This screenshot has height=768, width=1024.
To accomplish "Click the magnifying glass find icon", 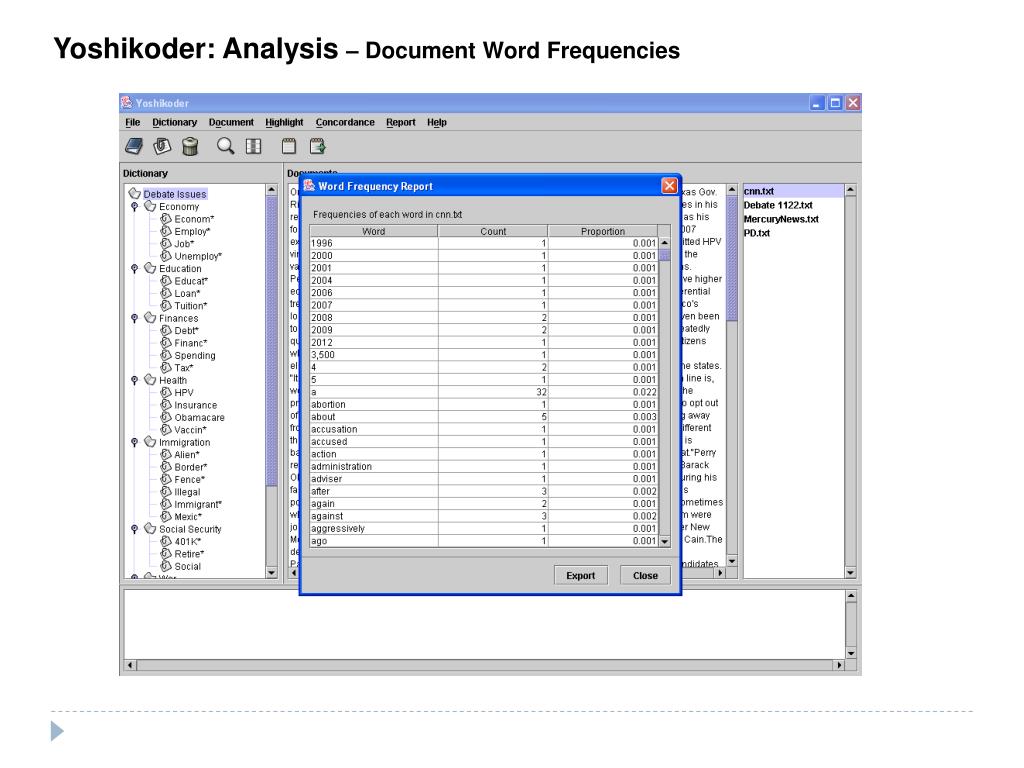I will coord(226,146).
